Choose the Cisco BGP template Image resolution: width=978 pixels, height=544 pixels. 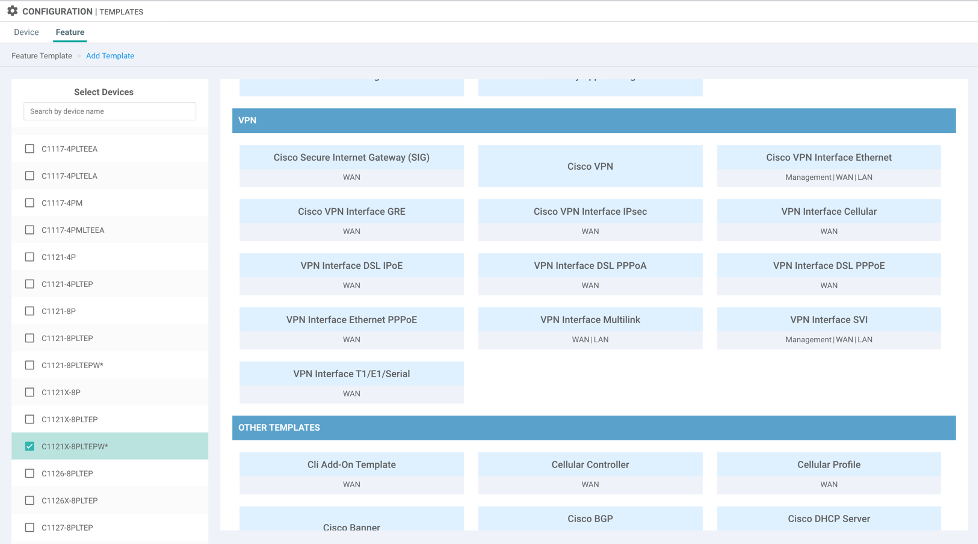pos(590,519)
